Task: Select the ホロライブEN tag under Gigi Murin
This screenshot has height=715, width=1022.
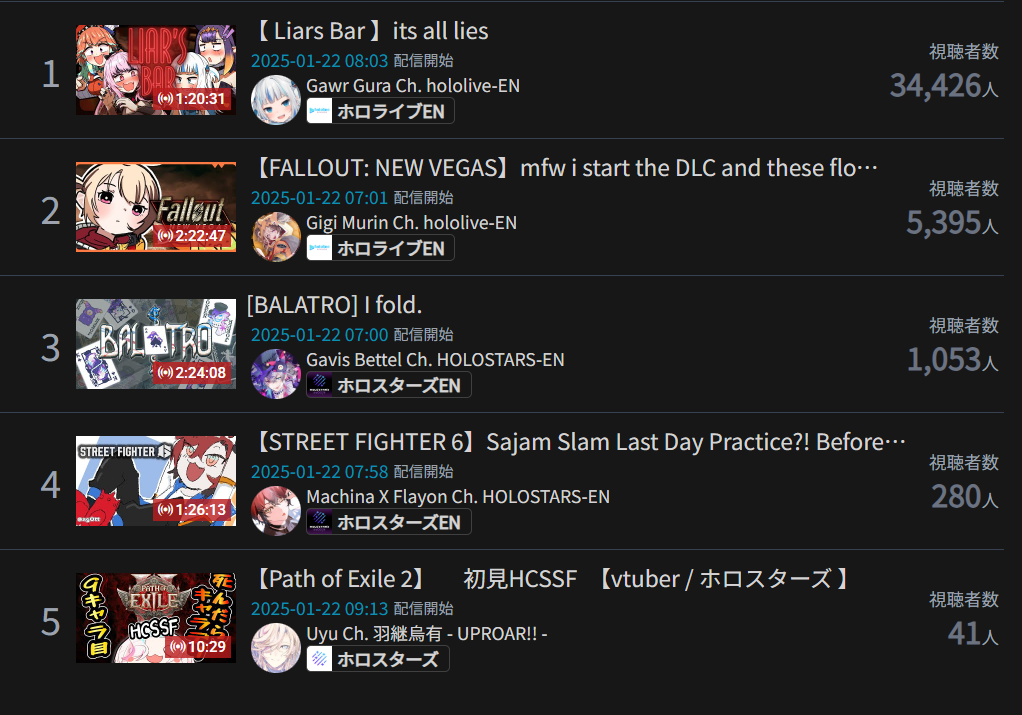Action: (381, 248)
